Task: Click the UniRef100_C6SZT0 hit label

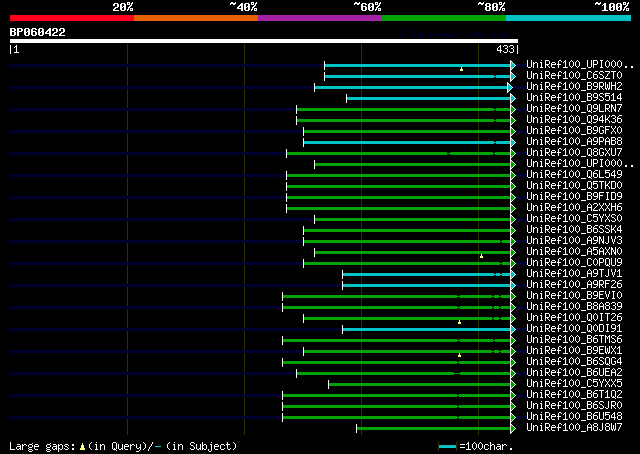Action: (x=574, y=76)
